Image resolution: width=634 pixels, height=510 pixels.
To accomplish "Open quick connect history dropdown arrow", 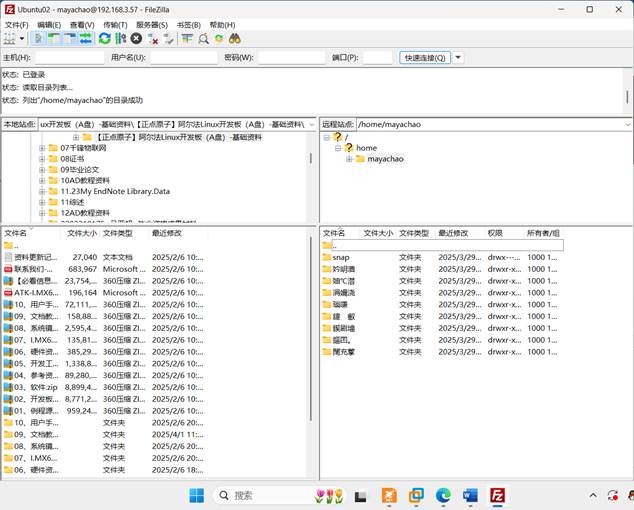I will pos(458,58).
